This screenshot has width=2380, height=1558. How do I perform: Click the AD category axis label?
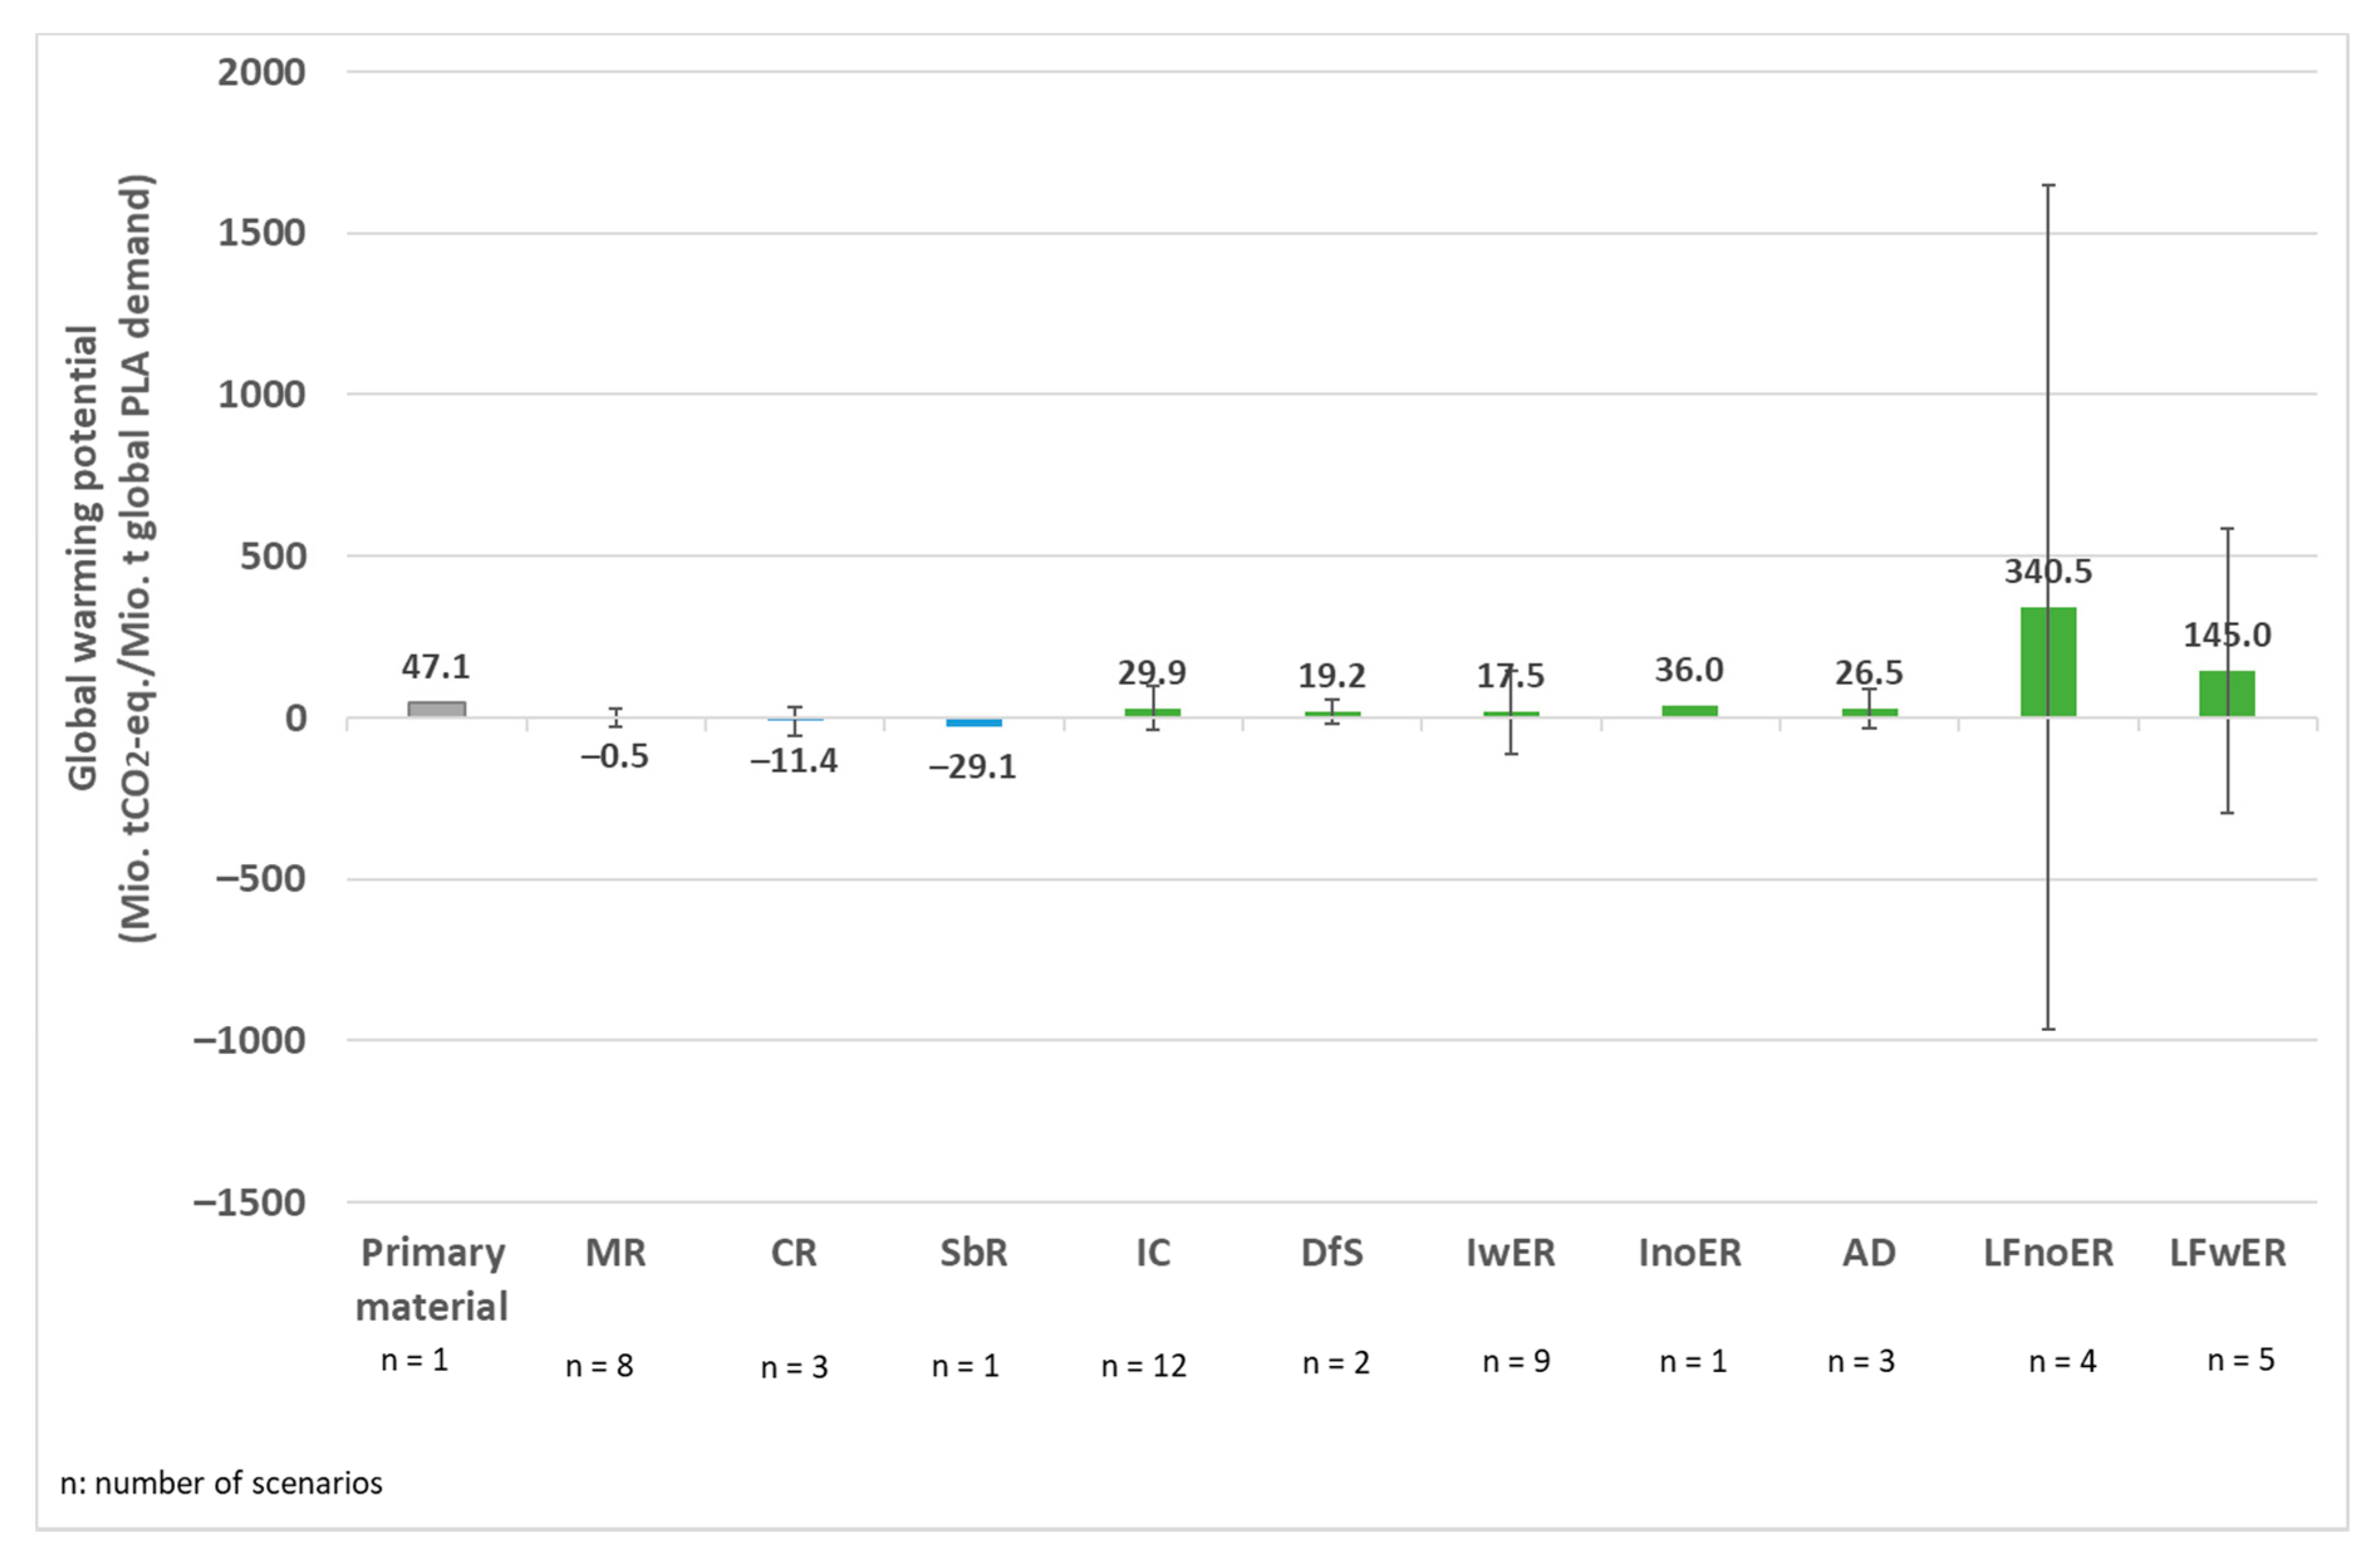pyautogui.click(x=1868, y=1253)
